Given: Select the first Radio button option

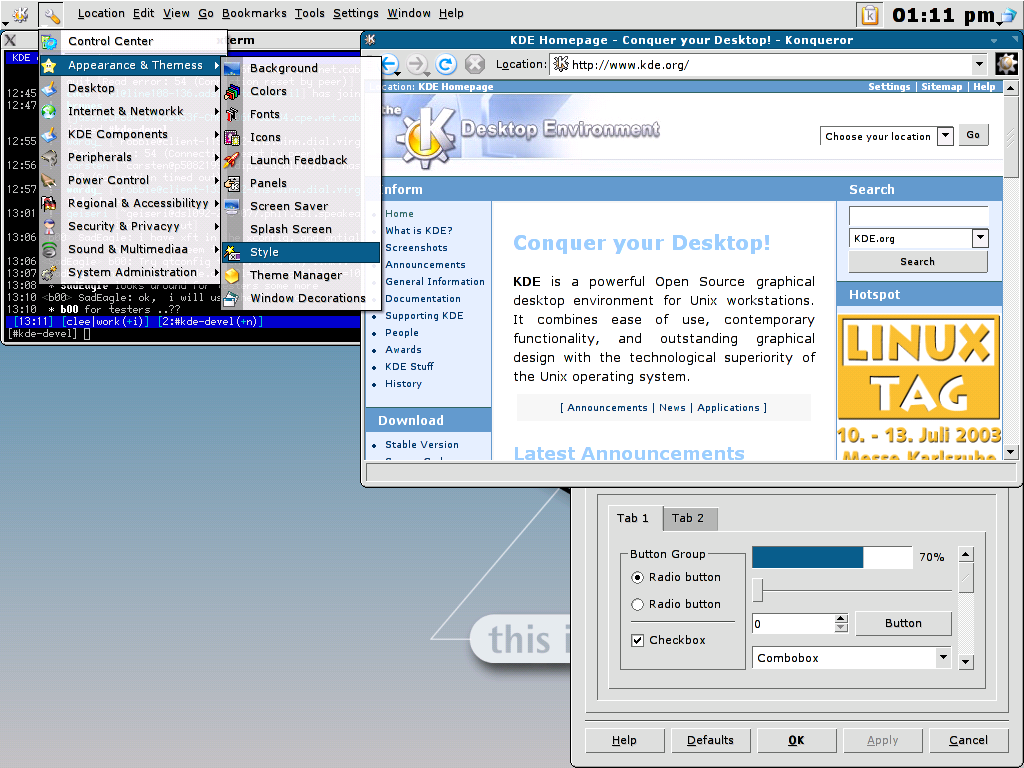Looking at the screenshot, I should coord(637,577).
